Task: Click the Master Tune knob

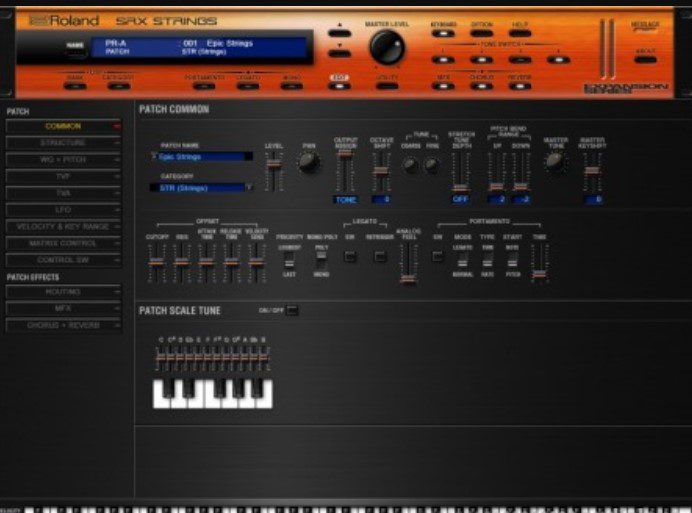Action: click(x=554, y=162)
